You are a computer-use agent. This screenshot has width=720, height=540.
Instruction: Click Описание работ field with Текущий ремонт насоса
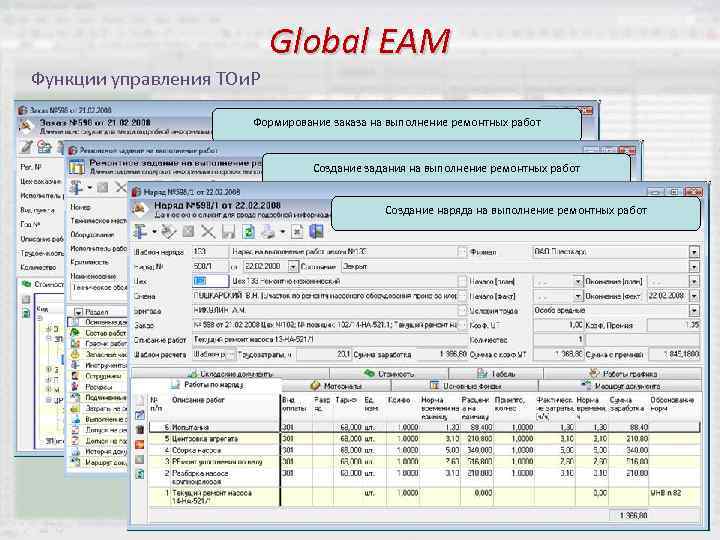click(x=329, y=340)
